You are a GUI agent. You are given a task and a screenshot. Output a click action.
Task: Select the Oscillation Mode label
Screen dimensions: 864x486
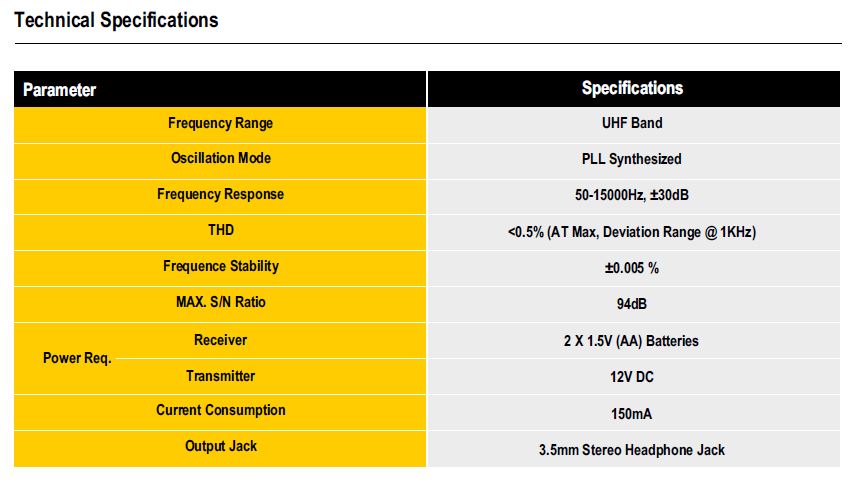coord(220,158)
